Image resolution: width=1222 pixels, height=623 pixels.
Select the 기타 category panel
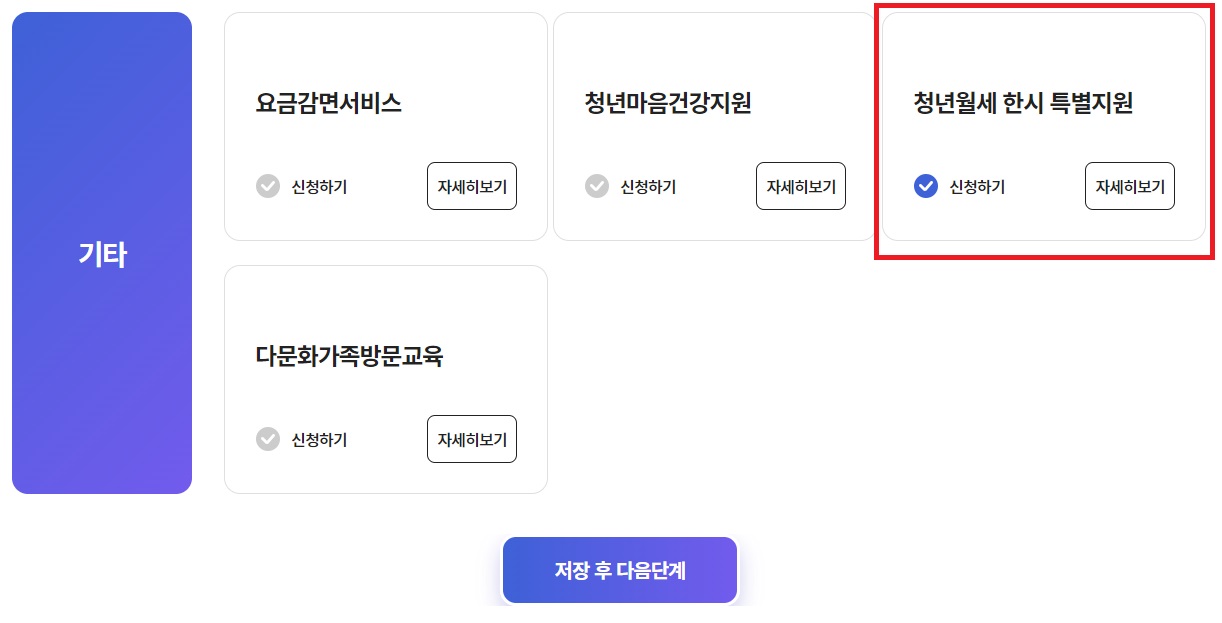pos(101,254)
